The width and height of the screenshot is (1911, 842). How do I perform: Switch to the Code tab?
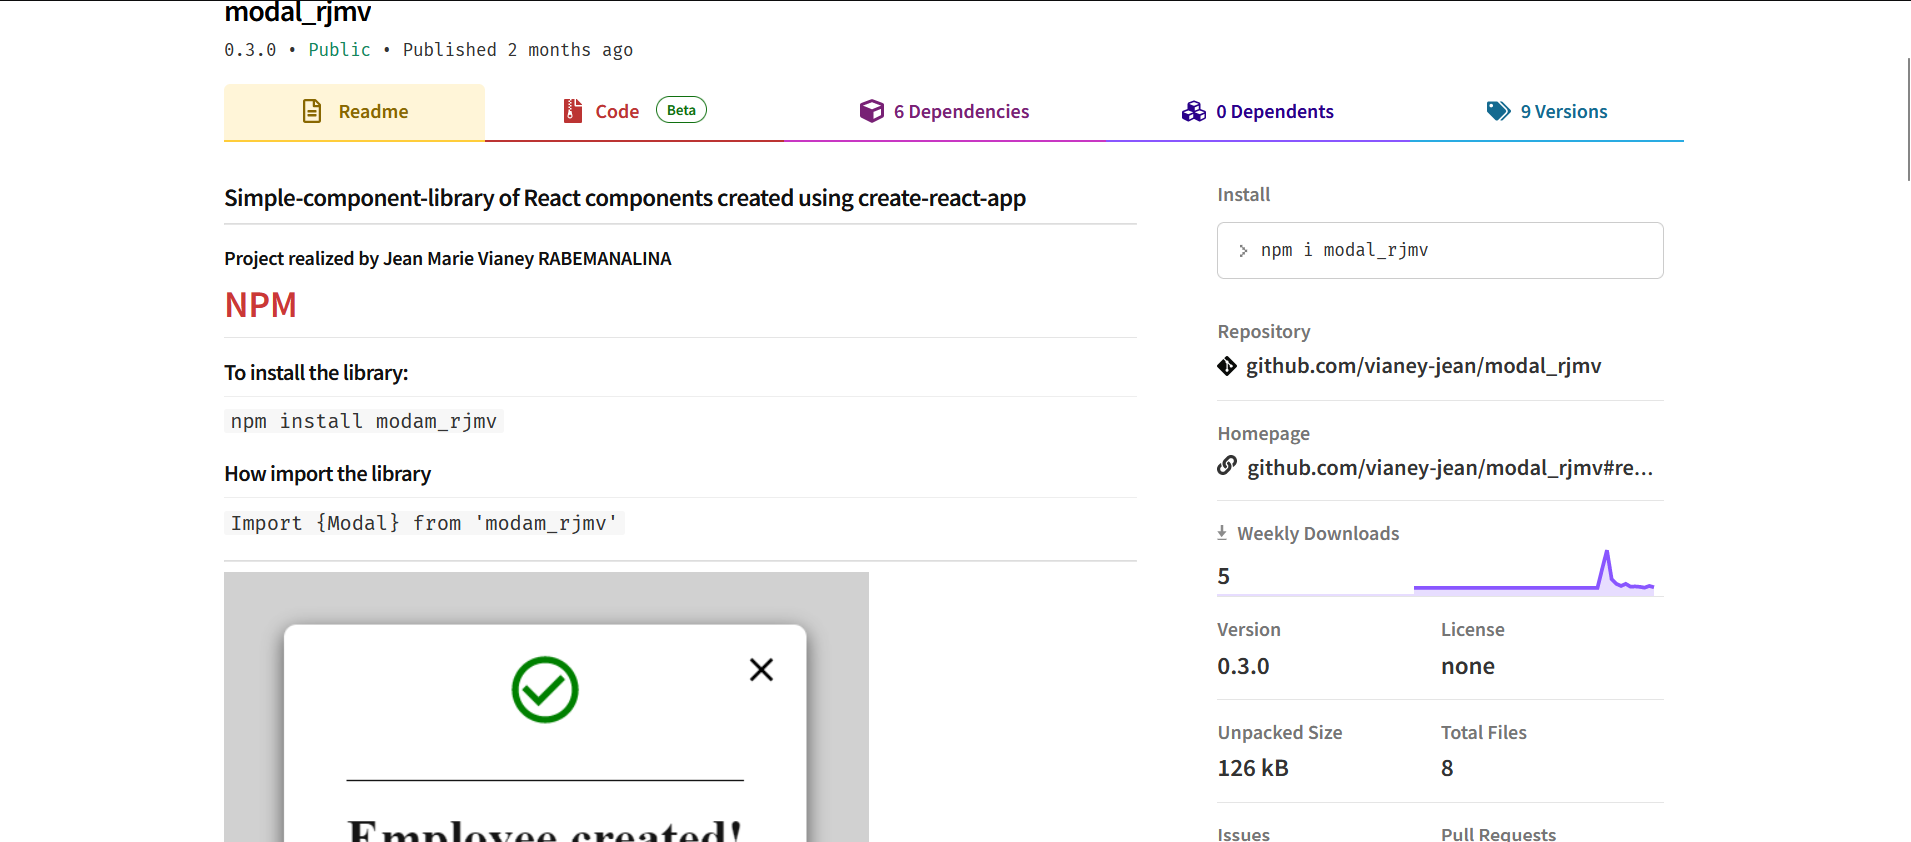pyautogui.click(x=634, y=112)
